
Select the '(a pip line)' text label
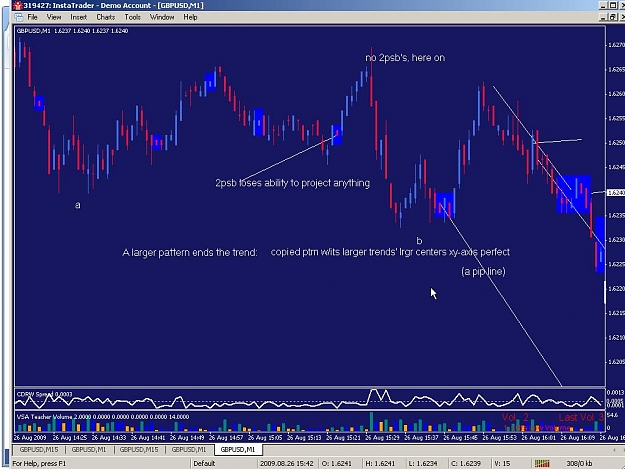coord(483,272)
